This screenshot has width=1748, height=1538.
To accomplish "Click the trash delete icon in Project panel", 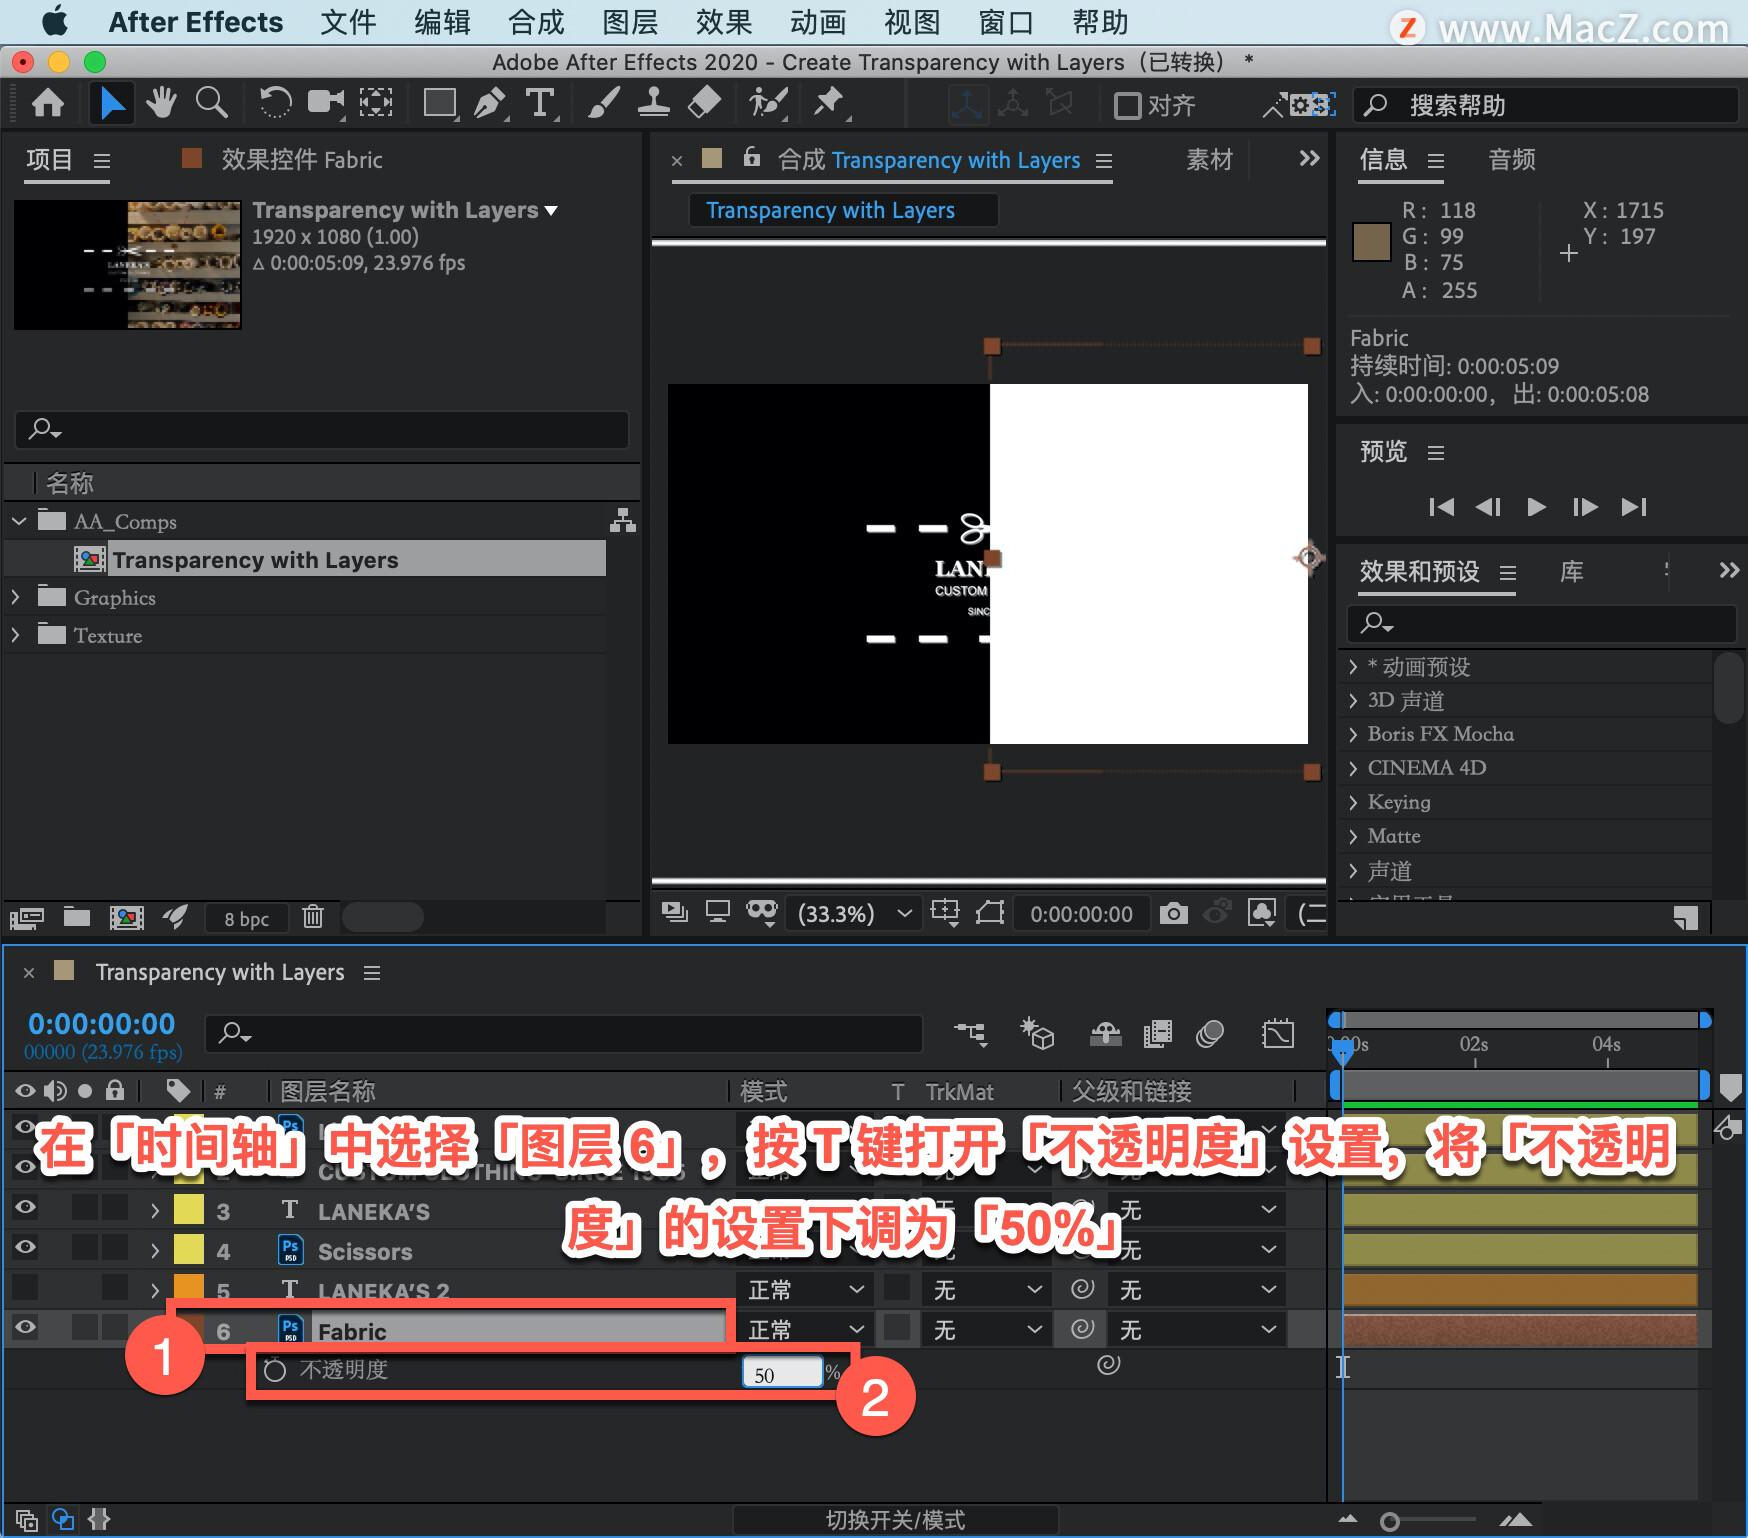I will click(313, 916).
